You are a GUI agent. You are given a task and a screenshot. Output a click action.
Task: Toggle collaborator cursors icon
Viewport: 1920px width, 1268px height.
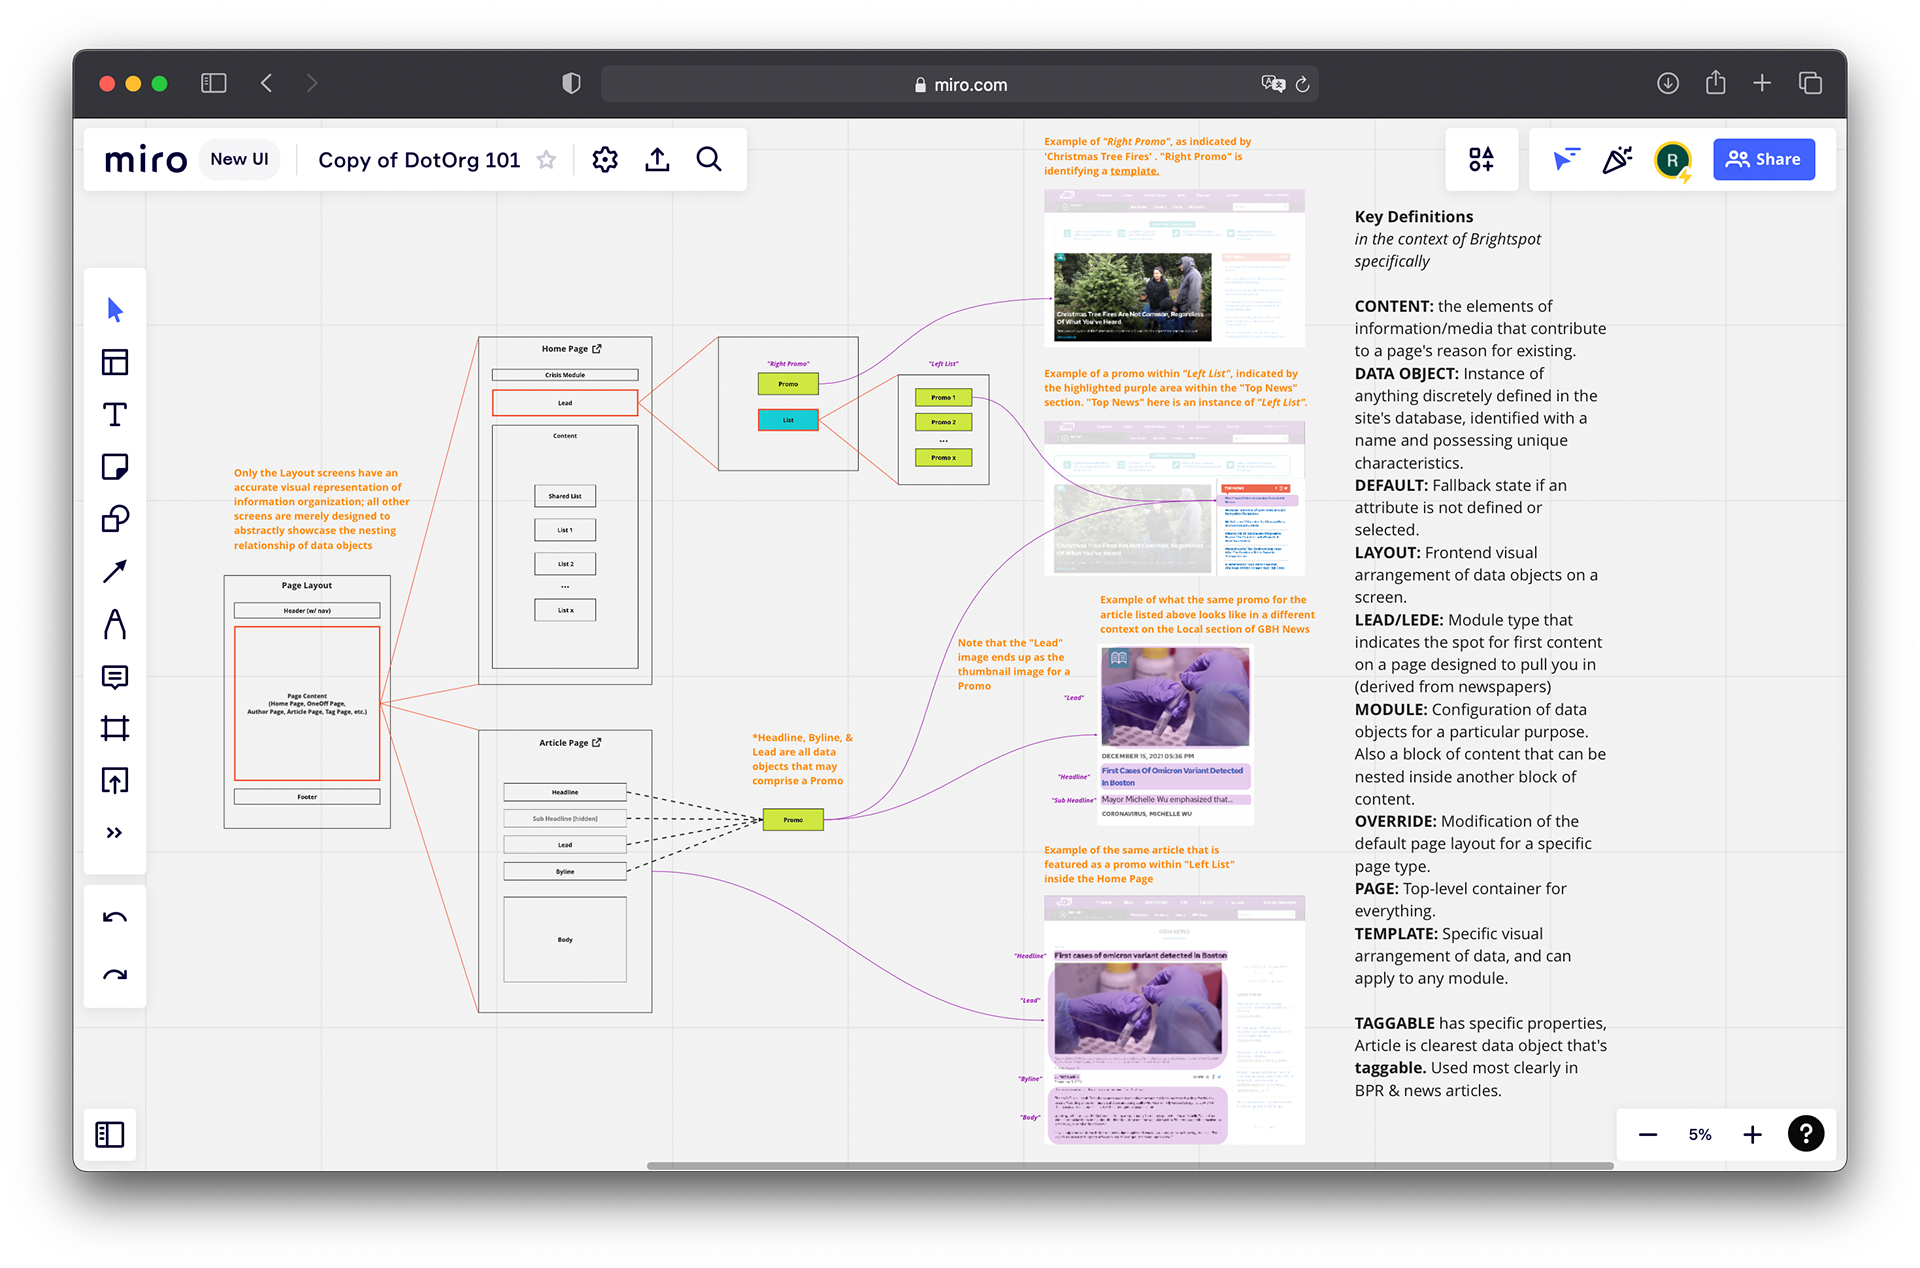[1565, 159]
